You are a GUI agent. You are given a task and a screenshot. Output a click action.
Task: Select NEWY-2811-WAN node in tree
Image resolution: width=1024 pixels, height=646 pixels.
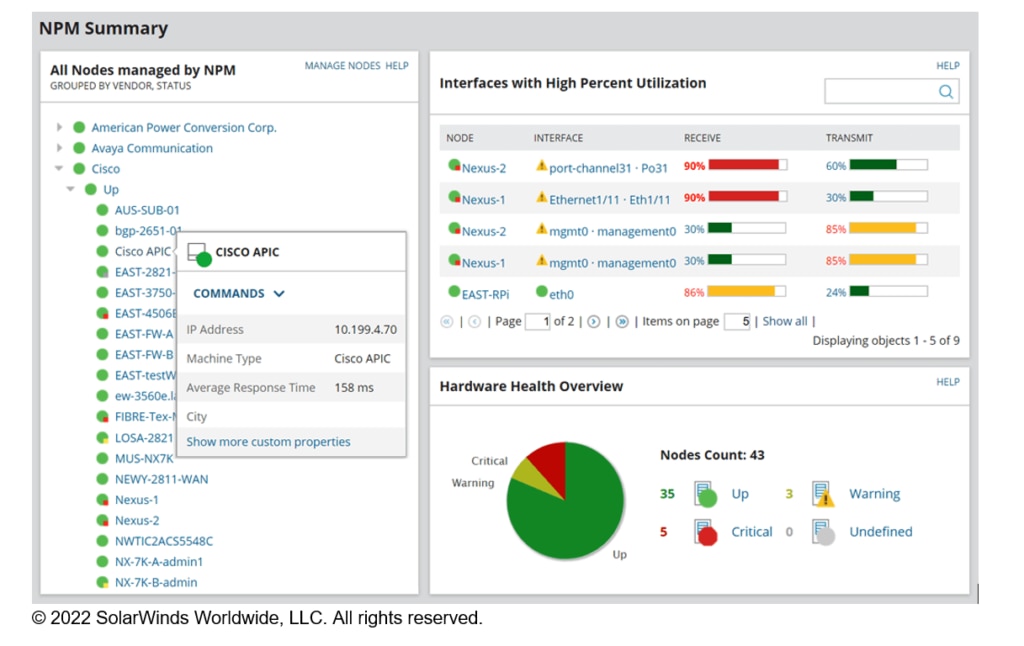point(161,479)
